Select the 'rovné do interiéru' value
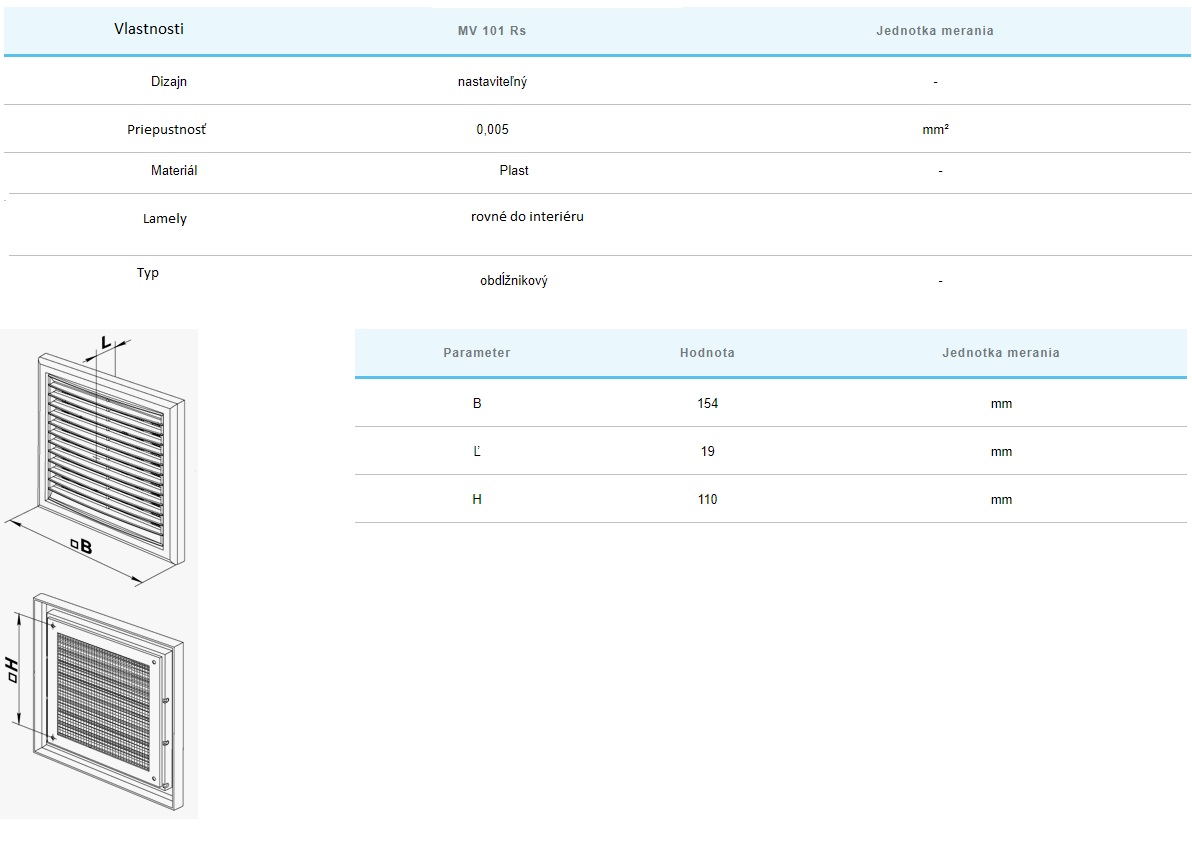The width and height of the screenshot is (1192, 864). click(x=527, y=217)
